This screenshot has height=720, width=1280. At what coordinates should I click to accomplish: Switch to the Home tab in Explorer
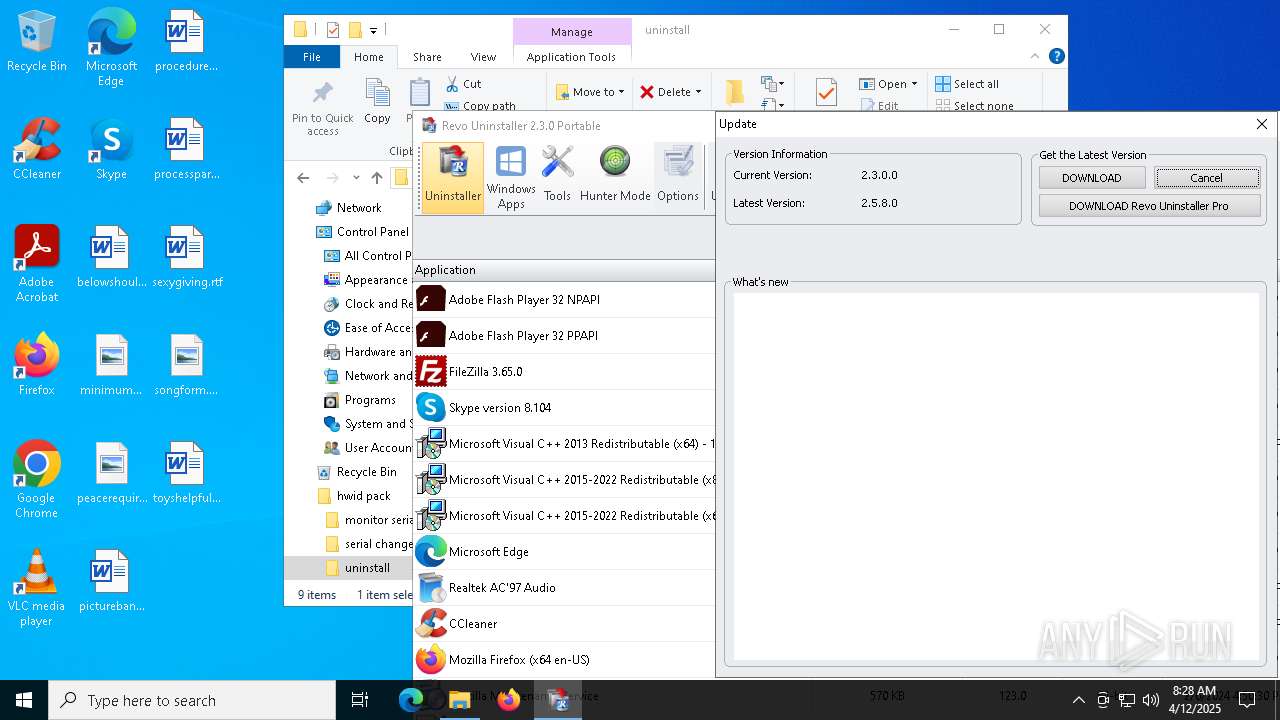pos(369,57)
